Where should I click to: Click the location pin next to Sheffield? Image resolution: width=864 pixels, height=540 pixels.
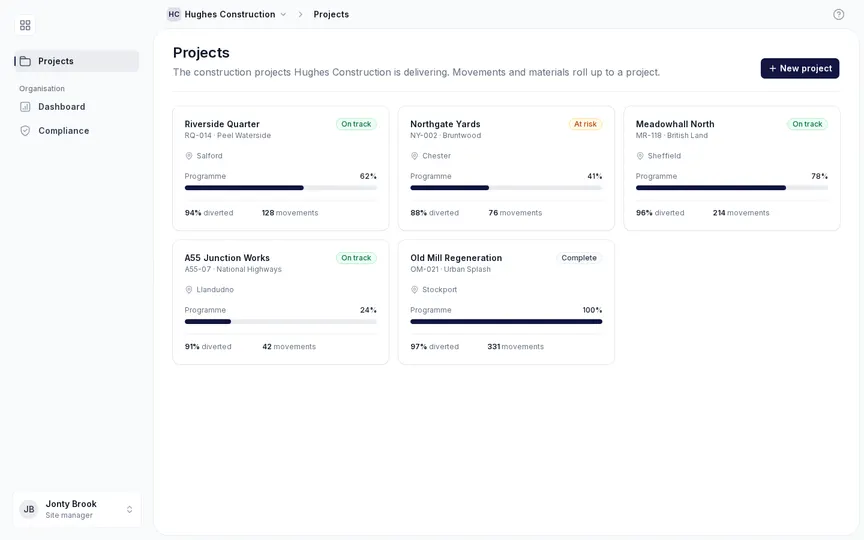[640, 156]
